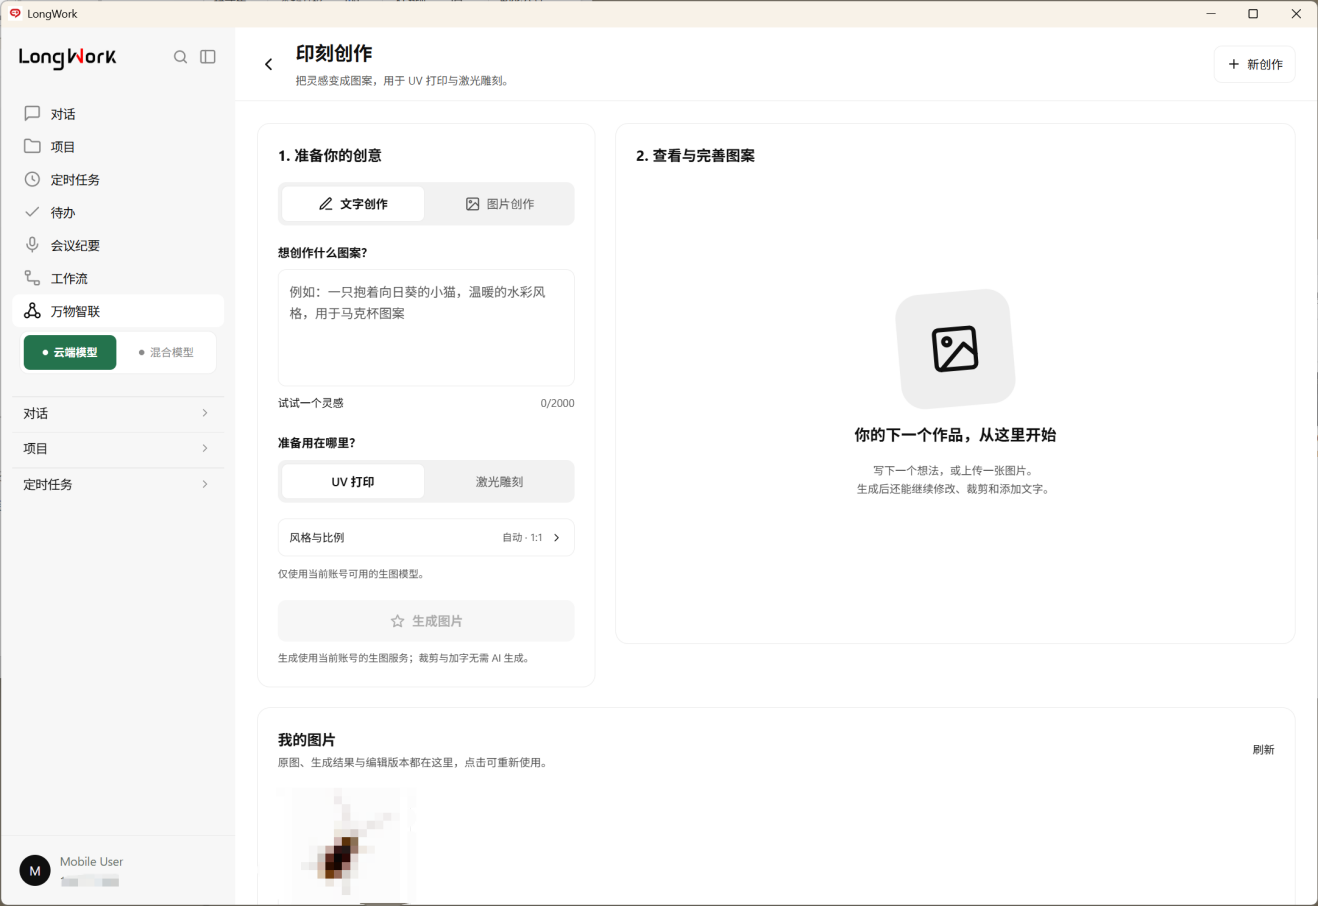This screenshot has width=1318, height=906.
Task: Open 工作流 workflow icon item
Action: coord(32,278)
